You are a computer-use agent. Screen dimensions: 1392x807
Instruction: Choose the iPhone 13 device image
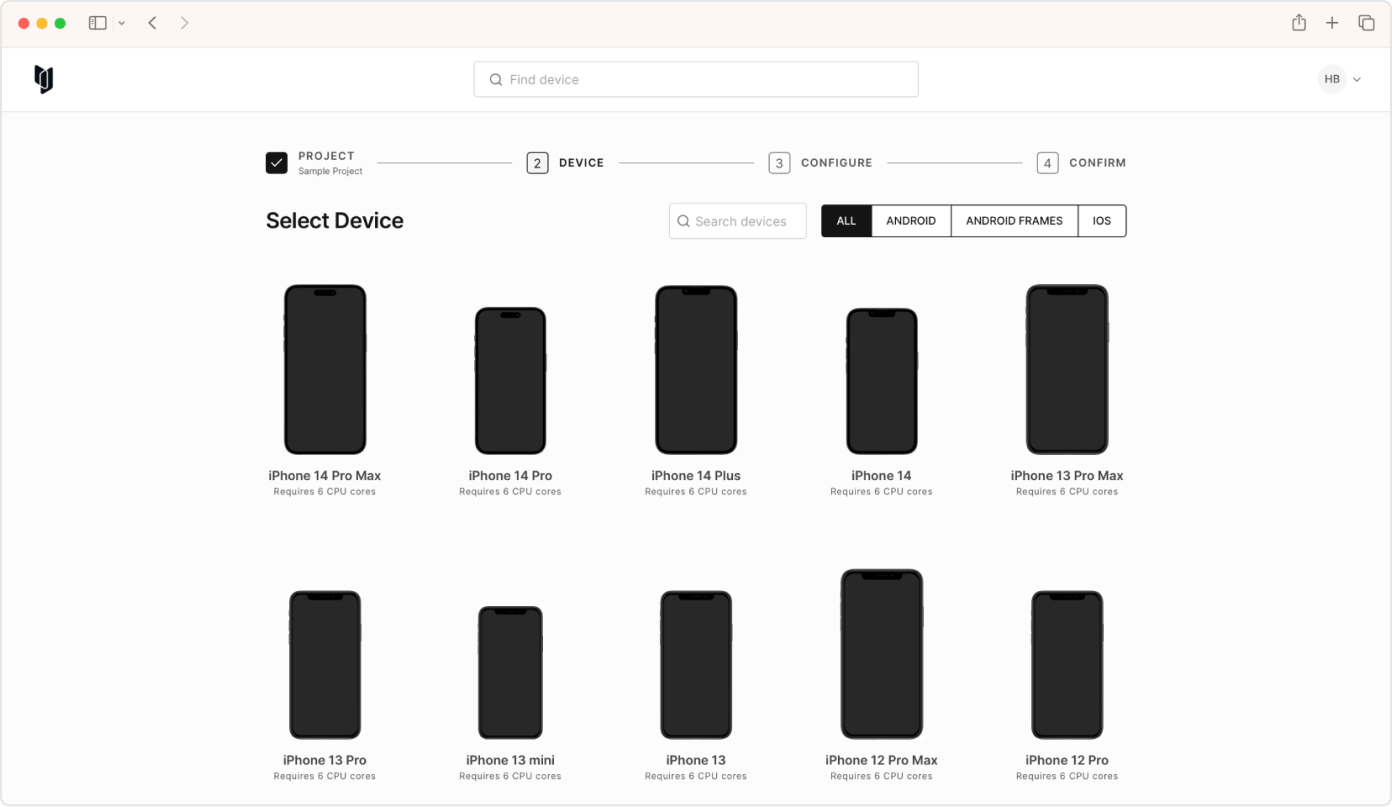tap(696, 664)
